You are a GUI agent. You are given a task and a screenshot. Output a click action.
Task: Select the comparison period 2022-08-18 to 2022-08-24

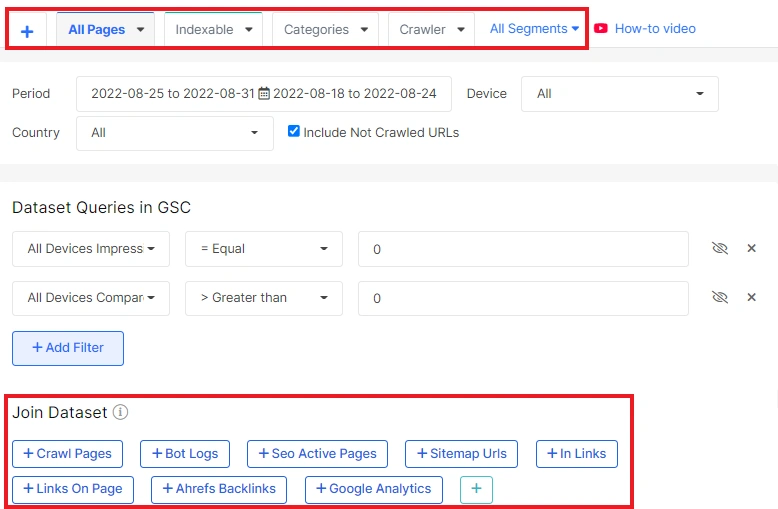[355, 93]
